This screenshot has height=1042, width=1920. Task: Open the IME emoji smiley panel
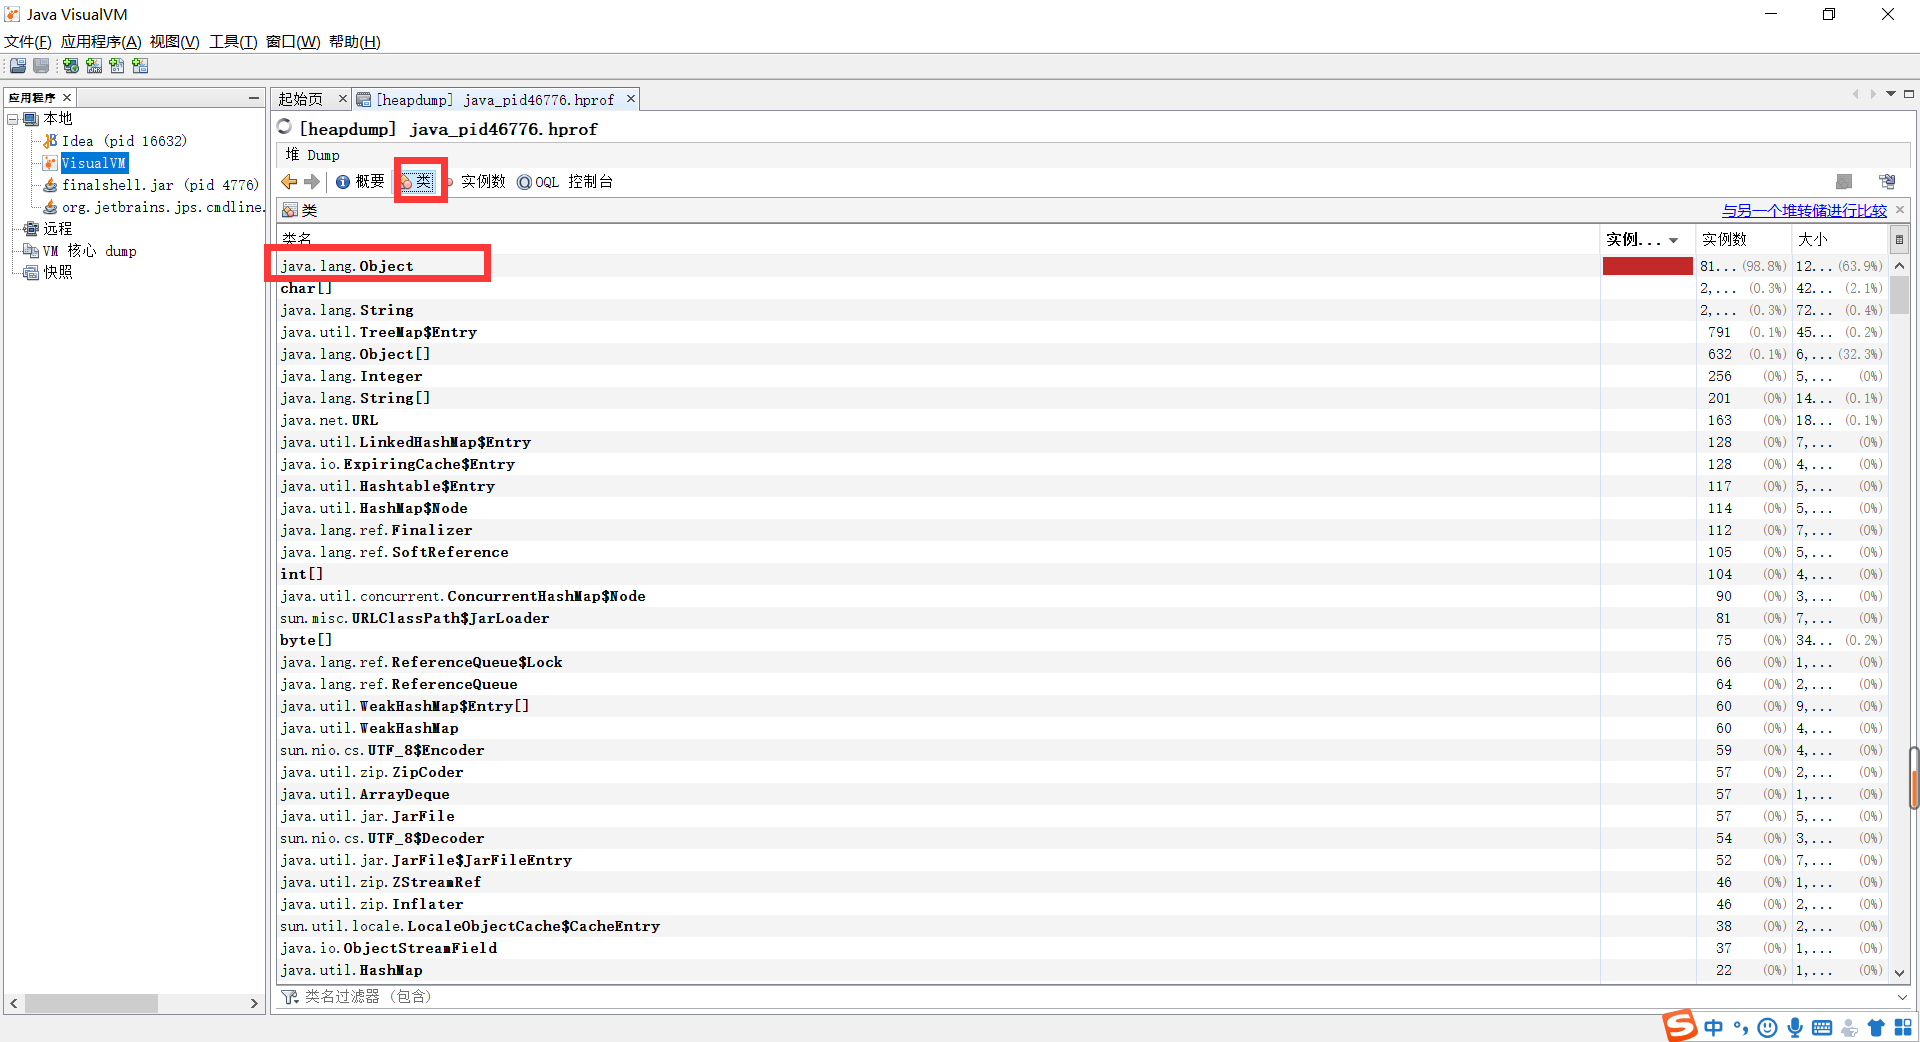pos(1768,1028)
